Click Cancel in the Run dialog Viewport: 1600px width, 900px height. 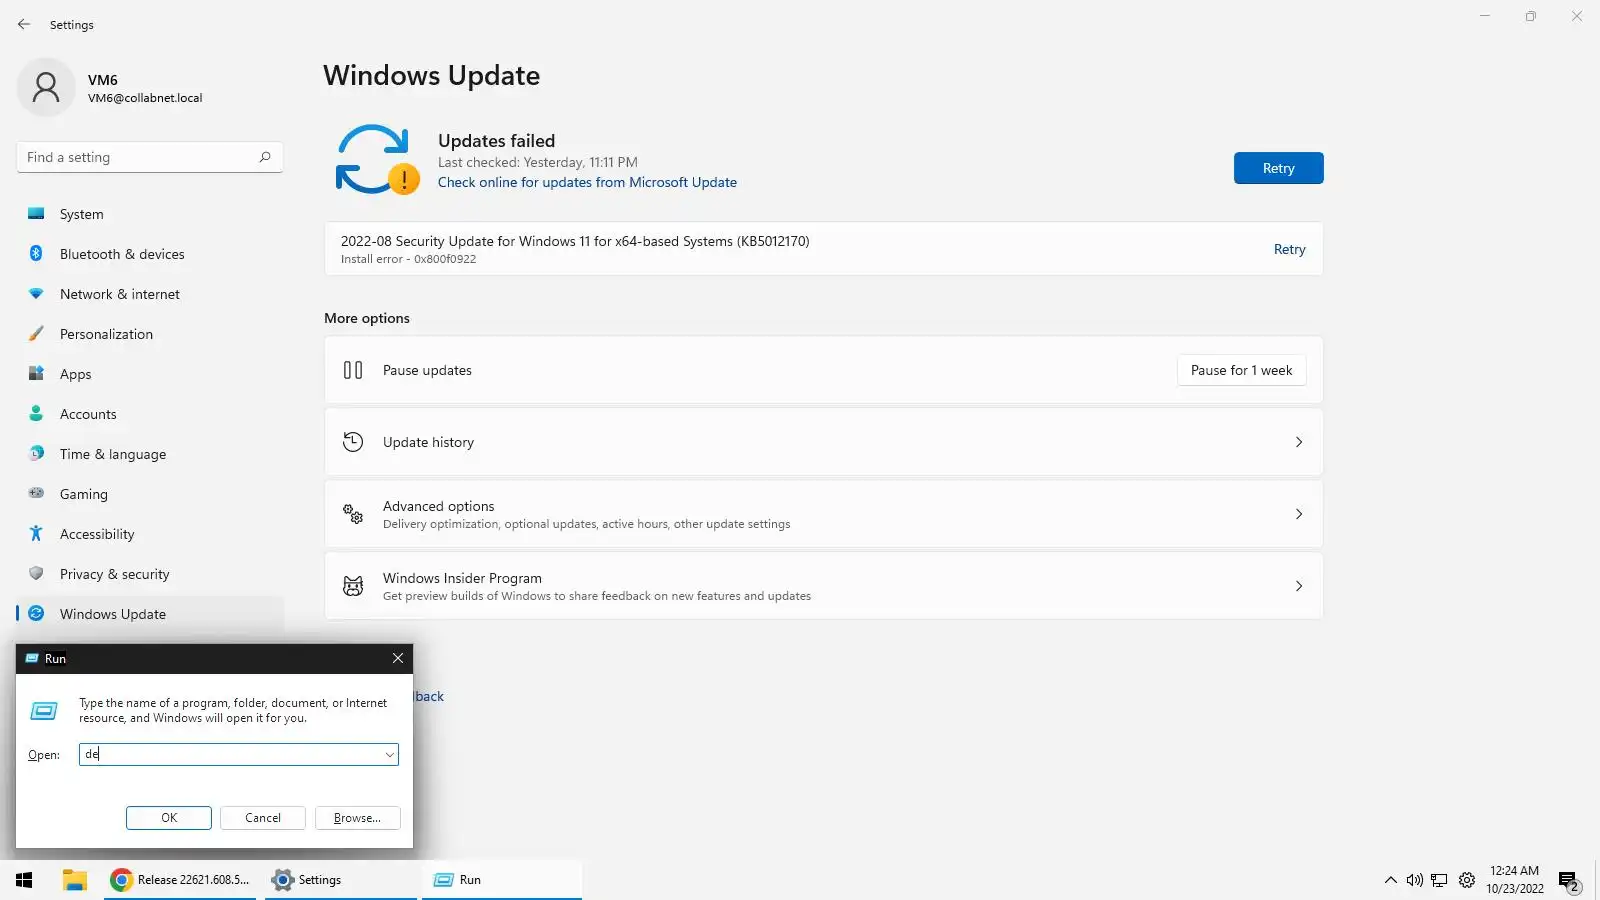click(x=263, y=818)
